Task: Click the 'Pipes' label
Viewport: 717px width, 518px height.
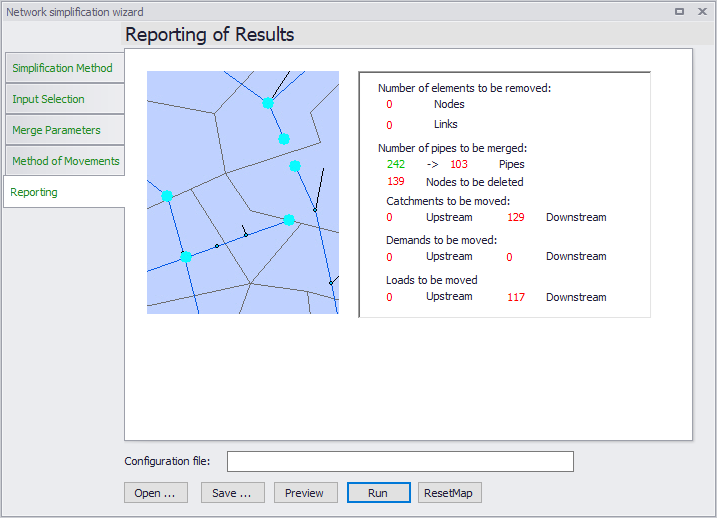Action: (x=511, y=165)
